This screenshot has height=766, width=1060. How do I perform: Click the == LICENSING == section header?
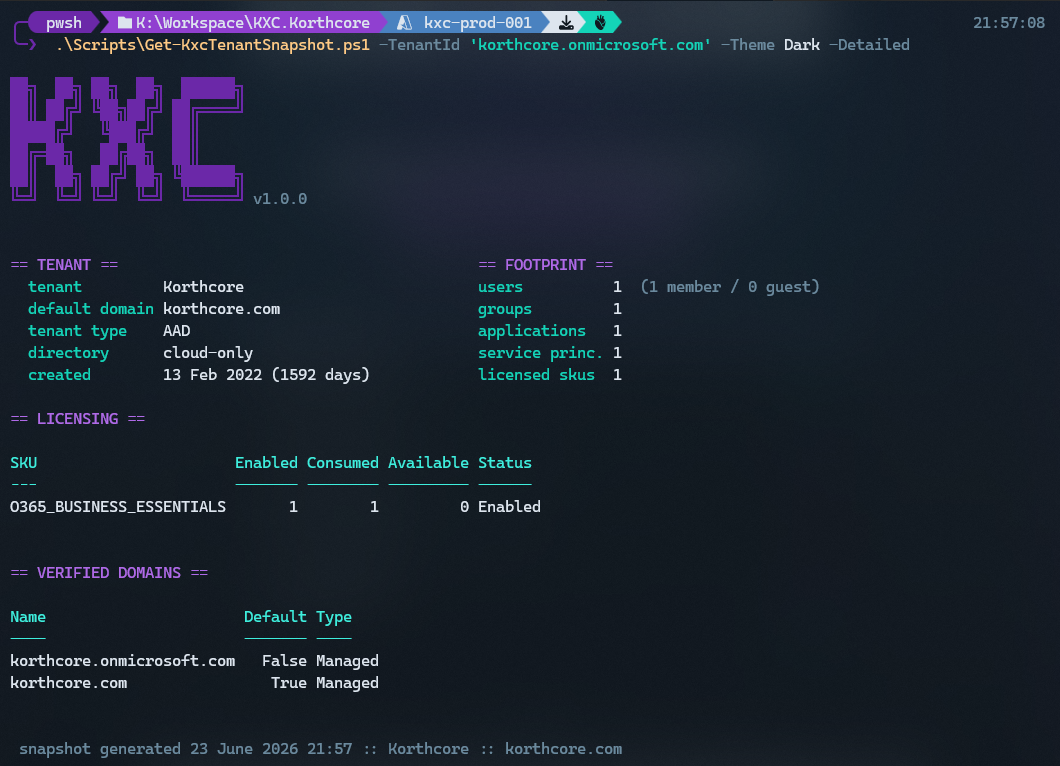click(78, 418)
